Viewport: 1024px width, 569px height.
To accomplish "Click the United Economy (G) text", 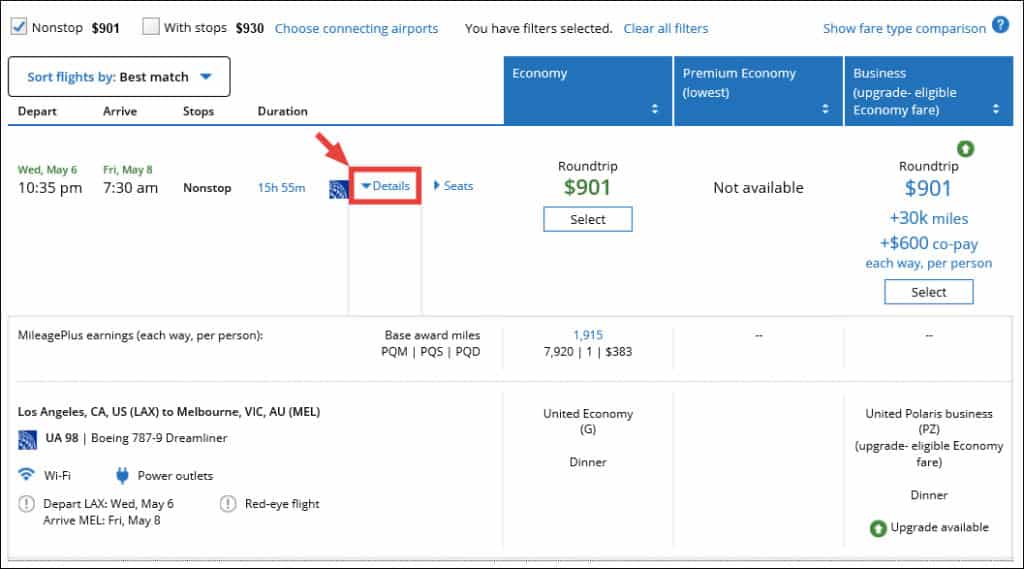I will (x=588, y=421).
